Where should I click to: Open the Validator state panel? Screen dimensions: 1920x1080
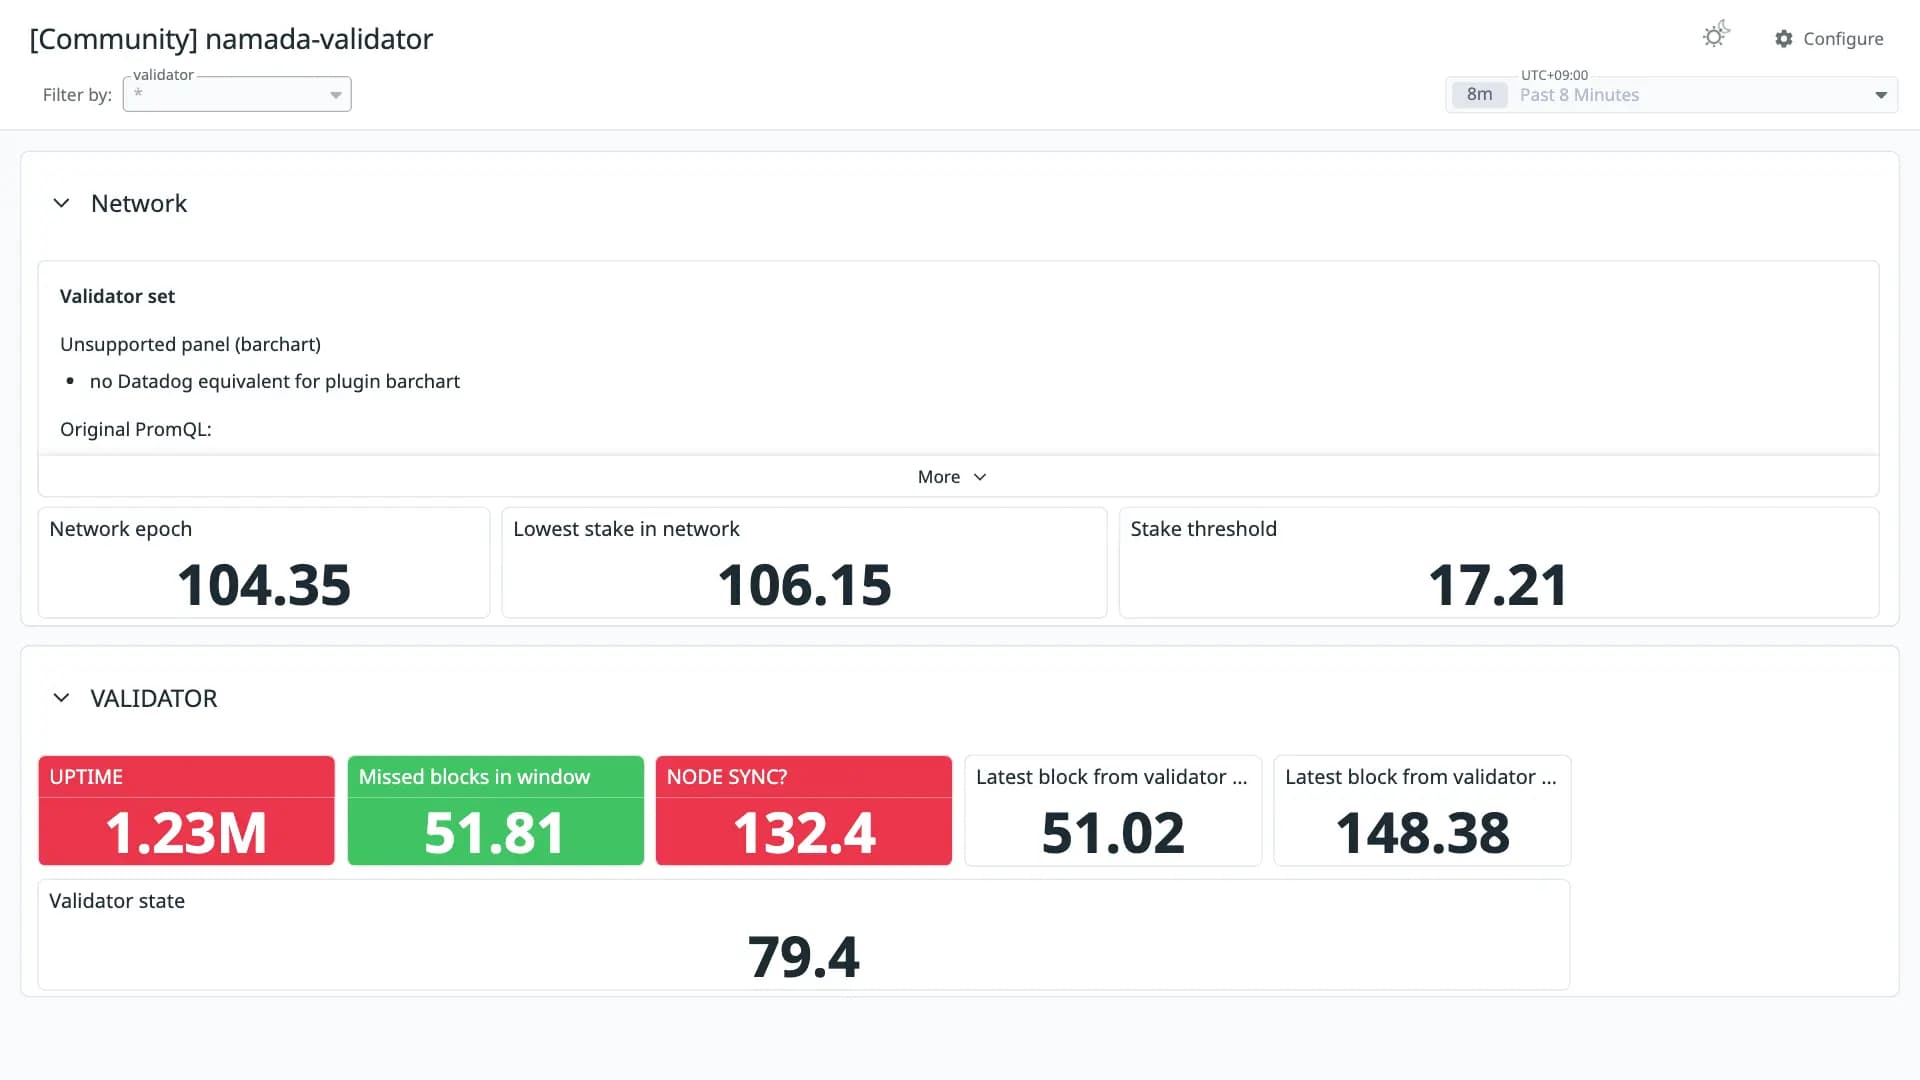[804, 935]
